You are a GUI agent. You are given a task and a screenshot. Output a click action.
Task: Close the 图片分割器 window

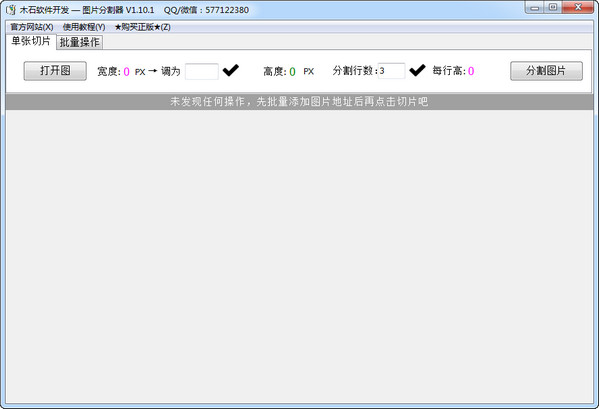578,7
